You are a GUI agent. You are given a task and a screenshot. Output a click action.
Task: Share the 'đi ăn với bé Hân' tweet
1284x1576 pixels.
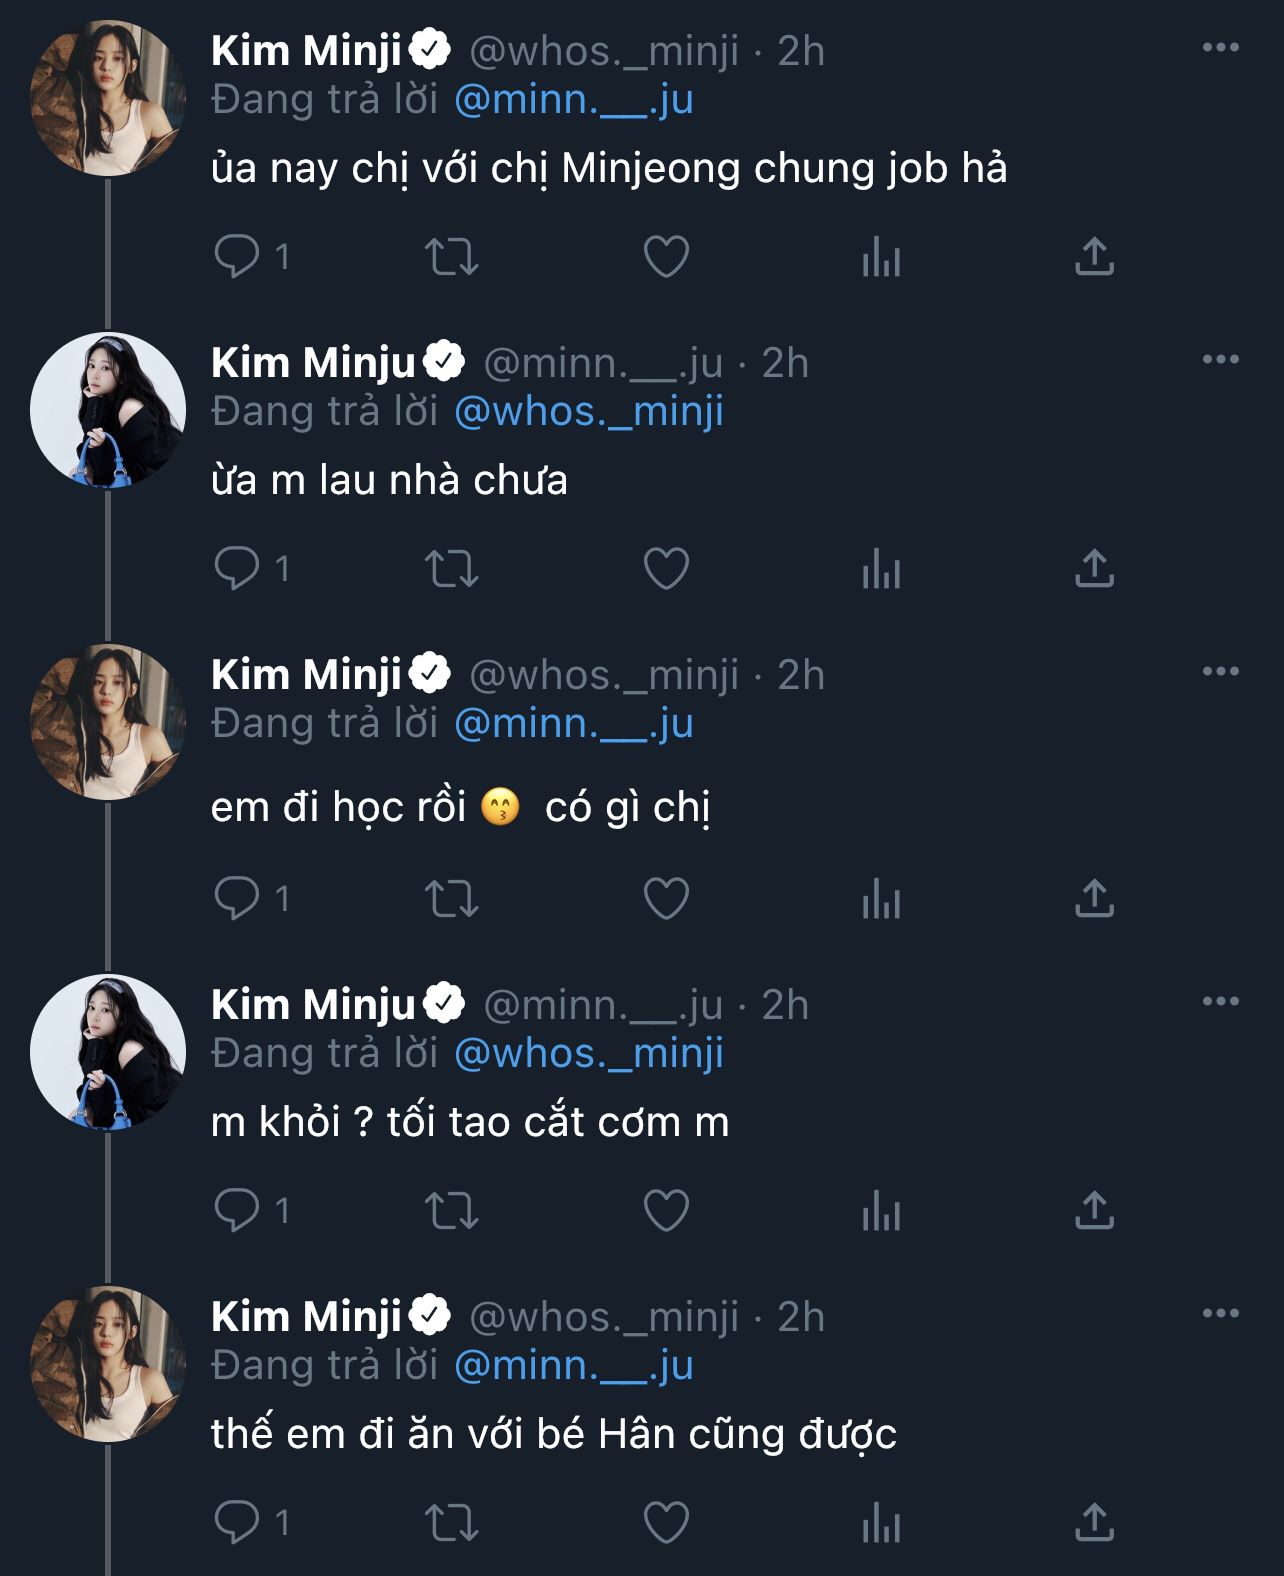coord(1094,1522)
